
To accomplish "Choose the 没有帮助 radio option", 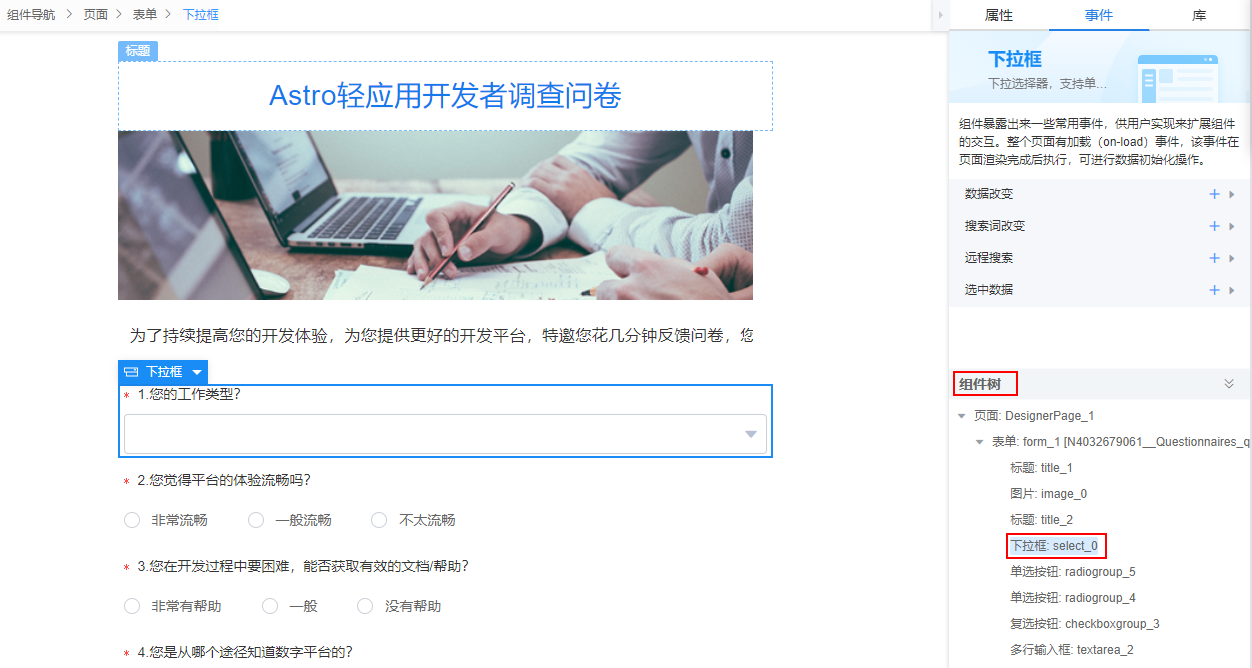I will click(365, 606).
